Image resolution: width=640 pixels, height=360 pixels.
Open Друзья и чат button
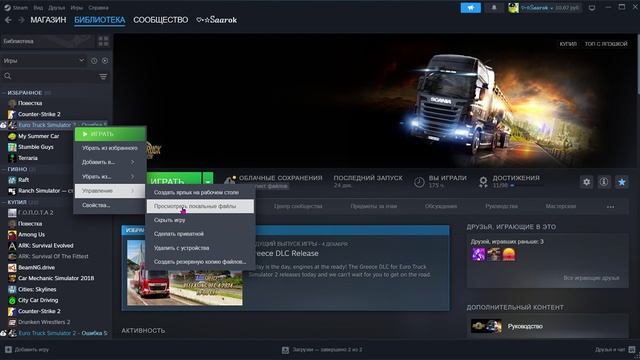tap(615, 349)
